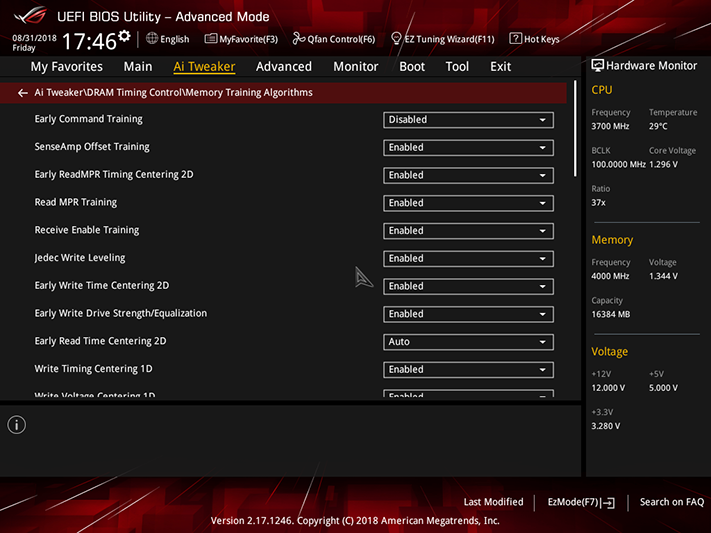The width and height of the screenshot is (711, 533).
Task: Click MyFavorite(F3) button
Action: pyautogui.click(x=241, y=39)
